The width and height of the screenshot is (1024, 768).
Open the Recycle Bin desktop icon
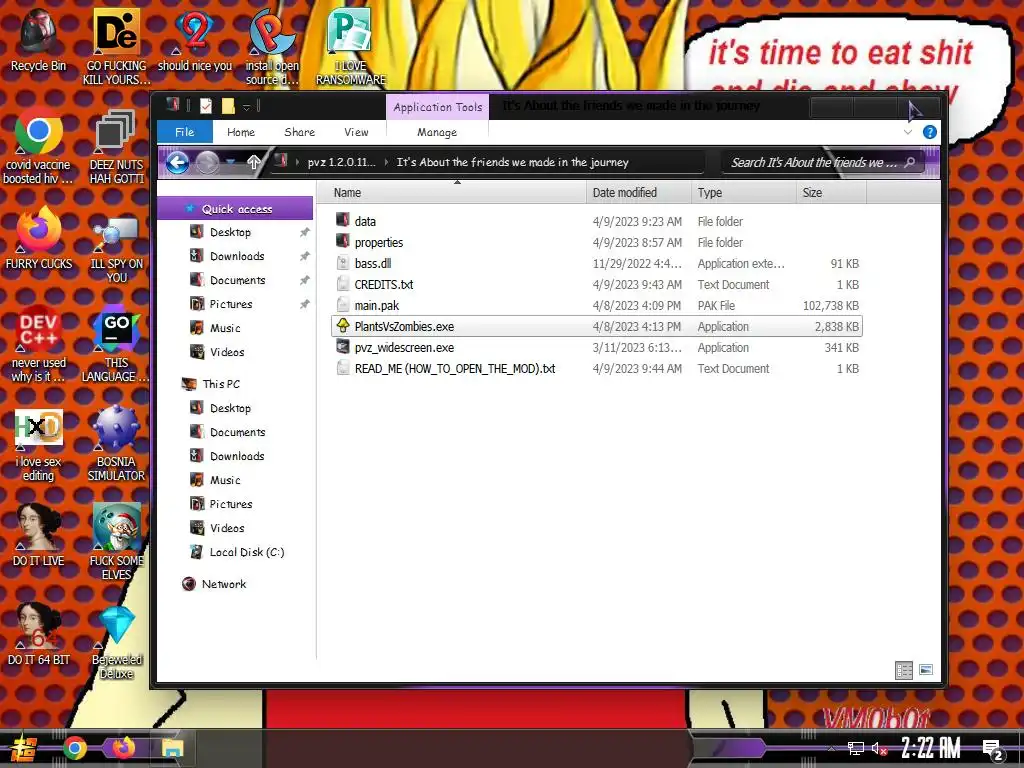(38, 39)
